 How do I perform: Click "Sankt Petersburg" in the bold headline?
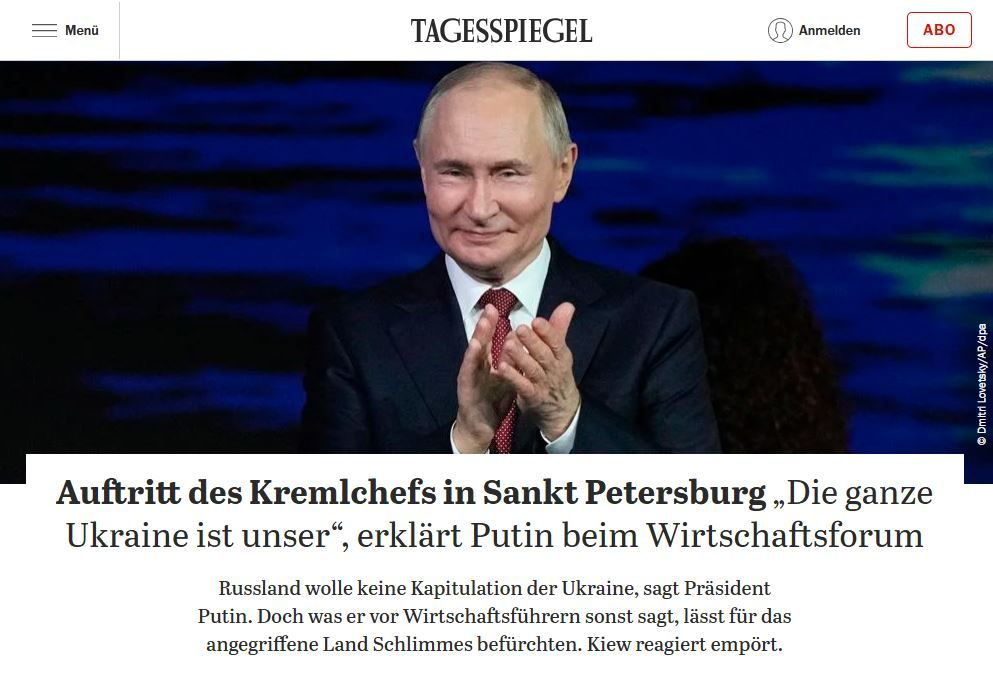click(x=624, y=493)
